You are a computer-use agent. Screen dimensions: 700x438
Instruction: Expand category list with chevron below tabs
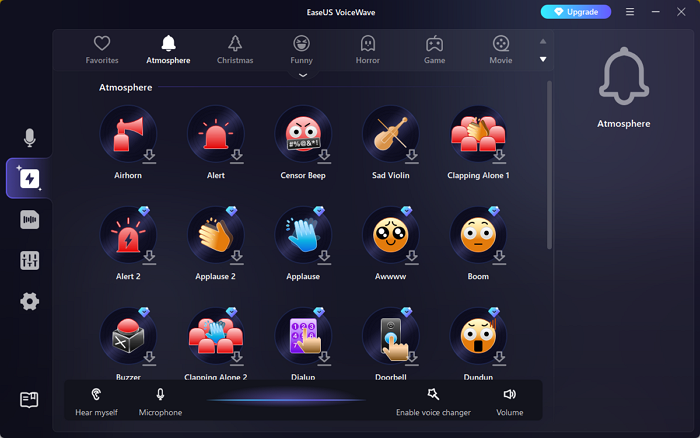pyautogui.click(x=302, y=75)
